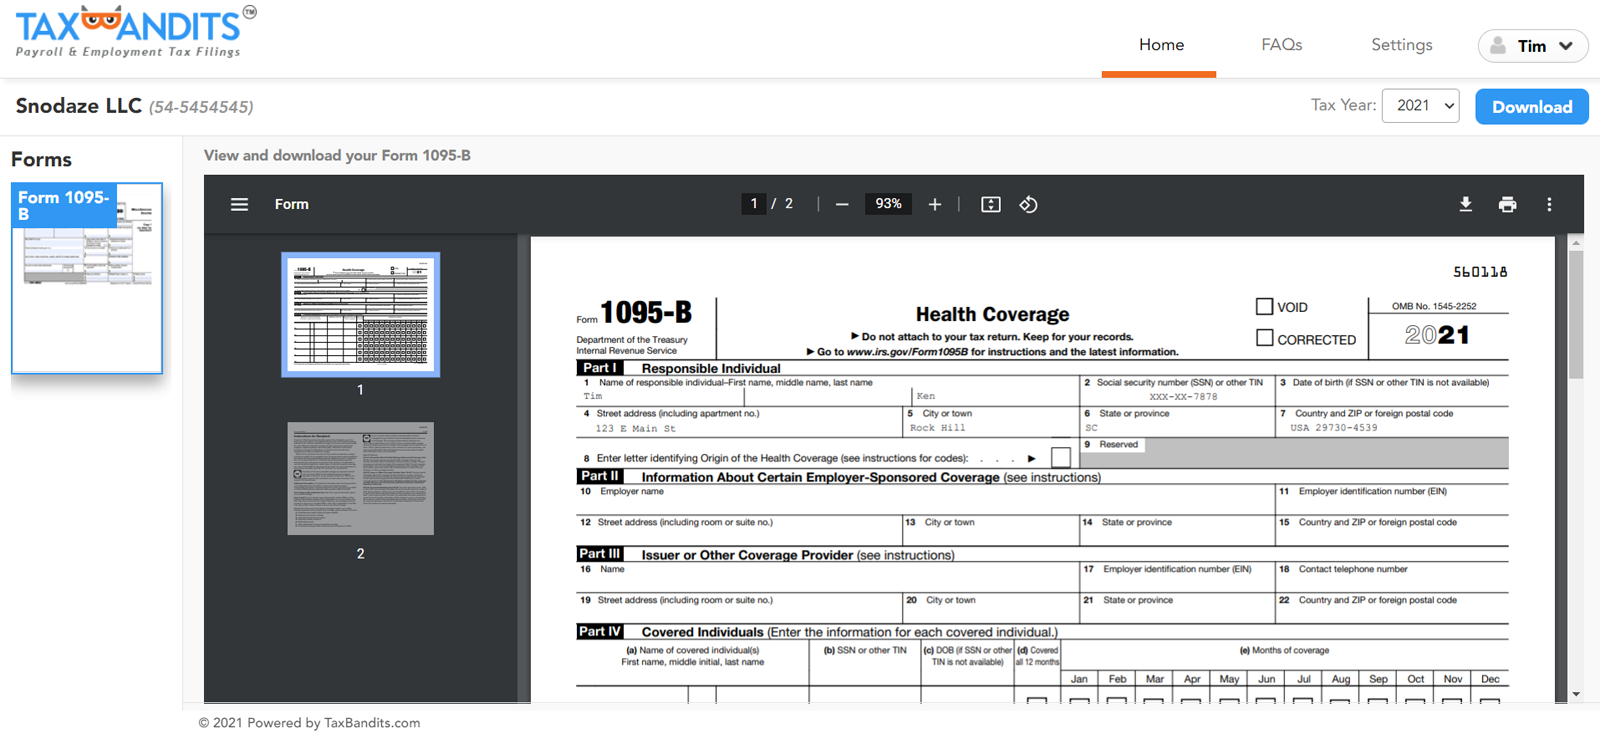Rotate the document counterclockwise
The height and width of the screenshot is (754, 1600).
pos(1028,204)
